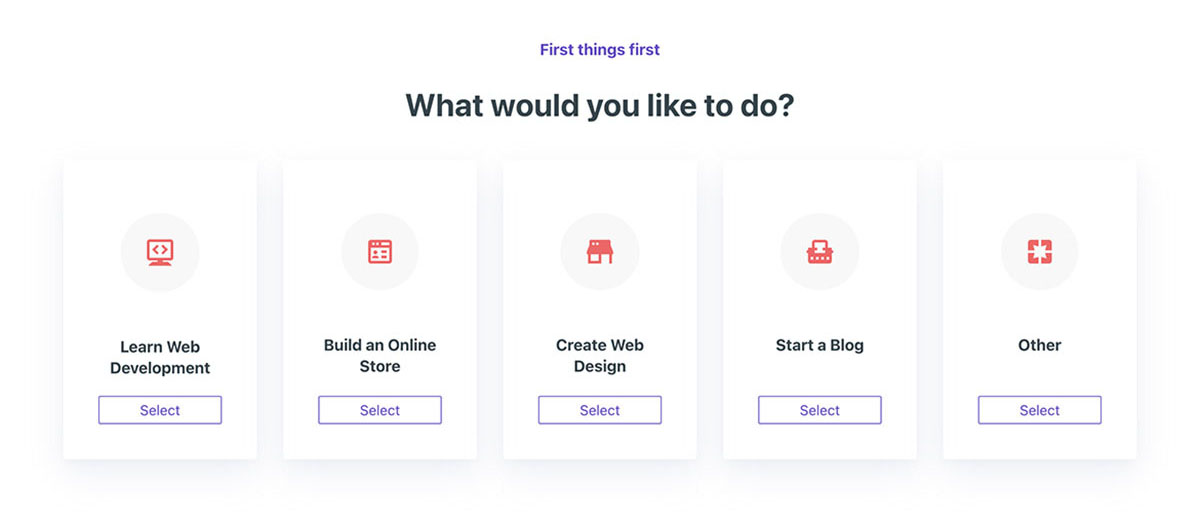Click the "What would you like to do?" heading

(600, 105)
